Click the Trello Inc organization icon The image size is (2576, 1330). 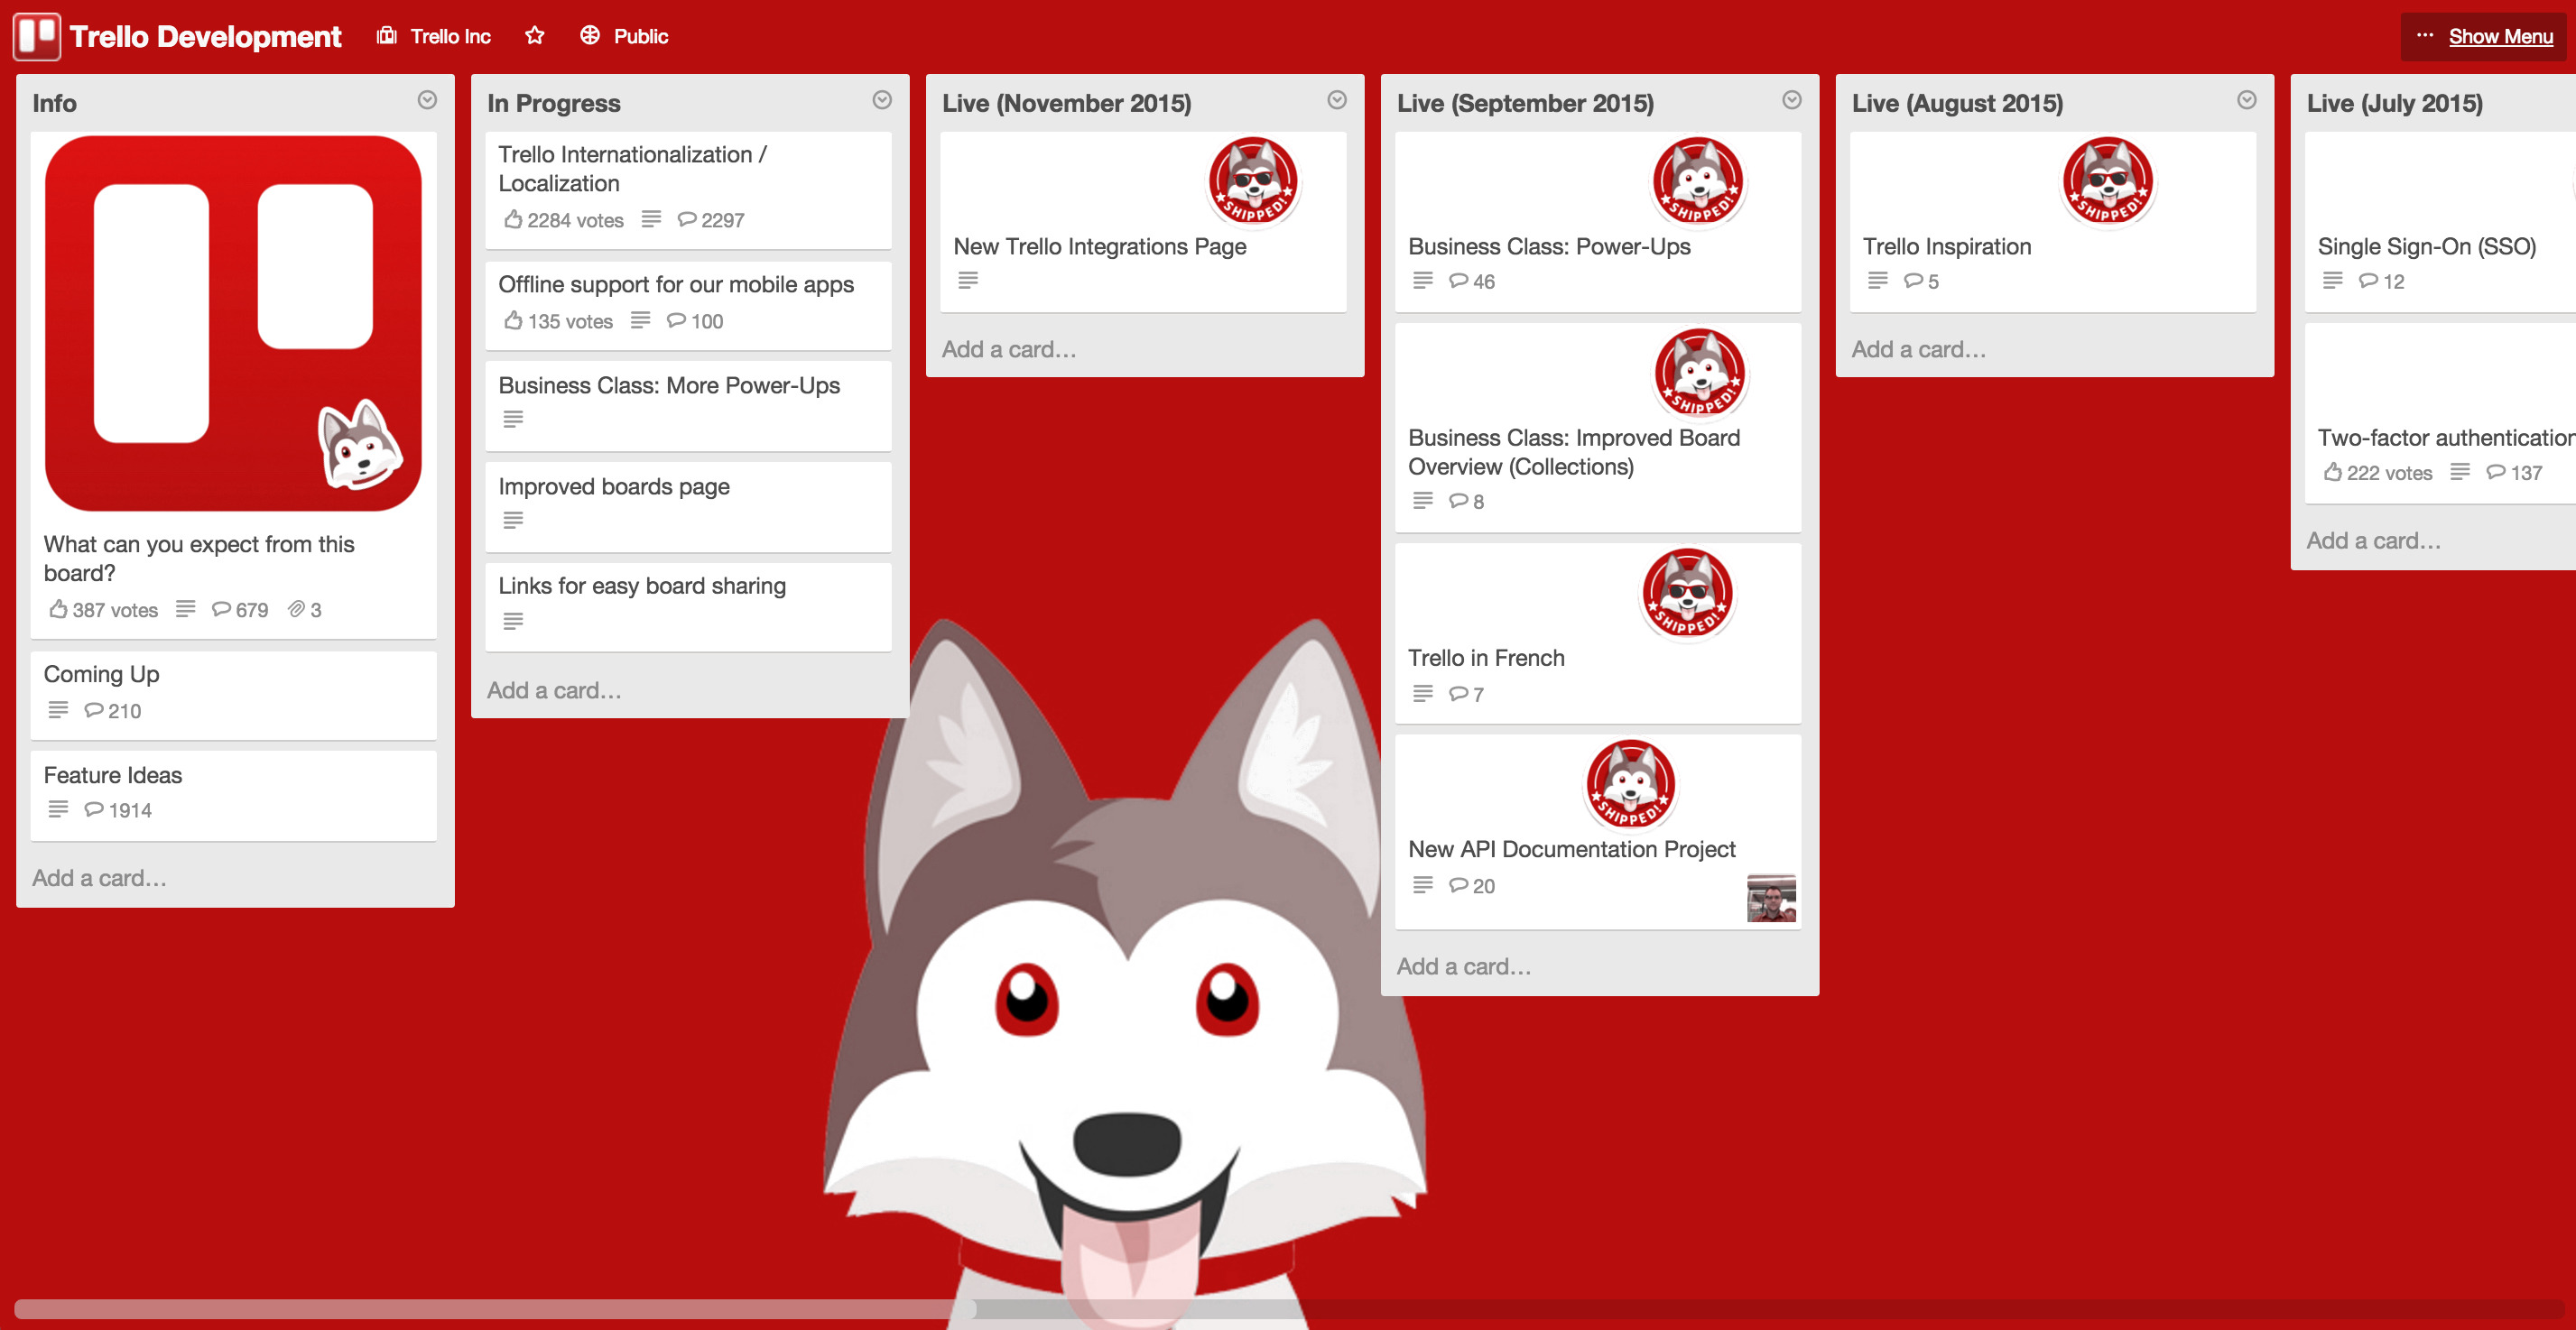387,36
